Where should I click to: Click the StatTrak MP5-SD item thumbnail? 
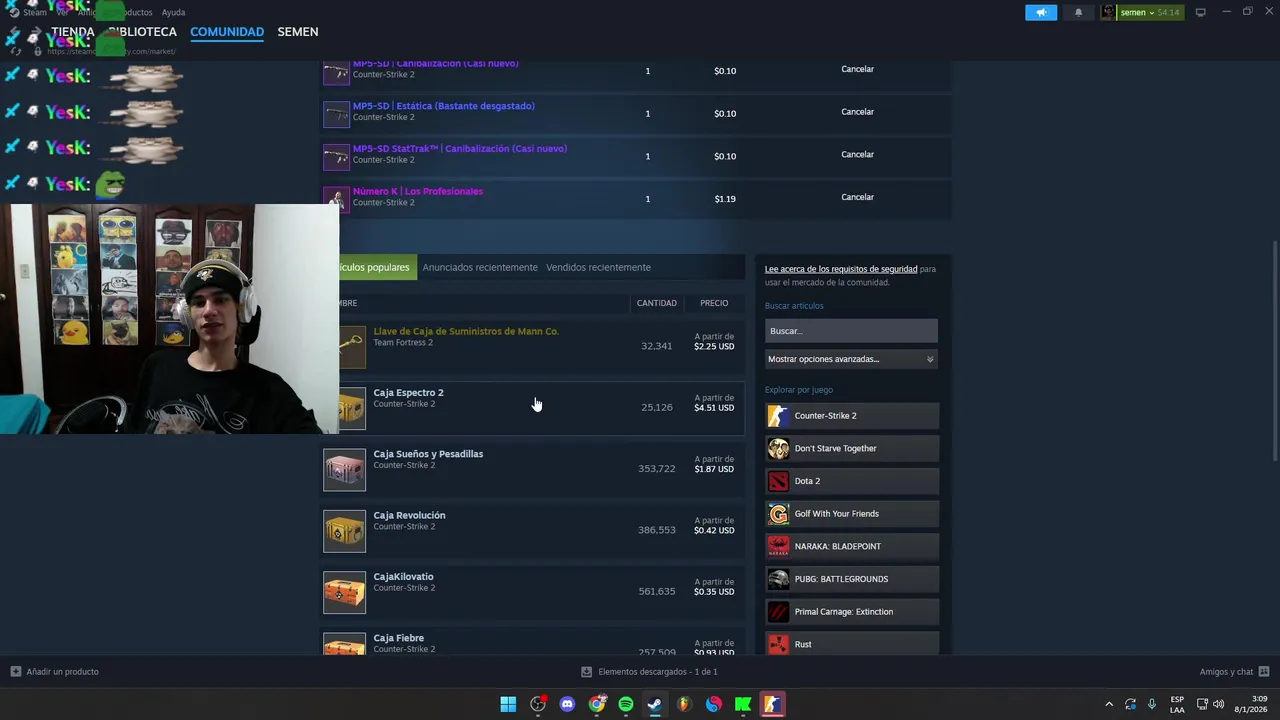point(336,157)
